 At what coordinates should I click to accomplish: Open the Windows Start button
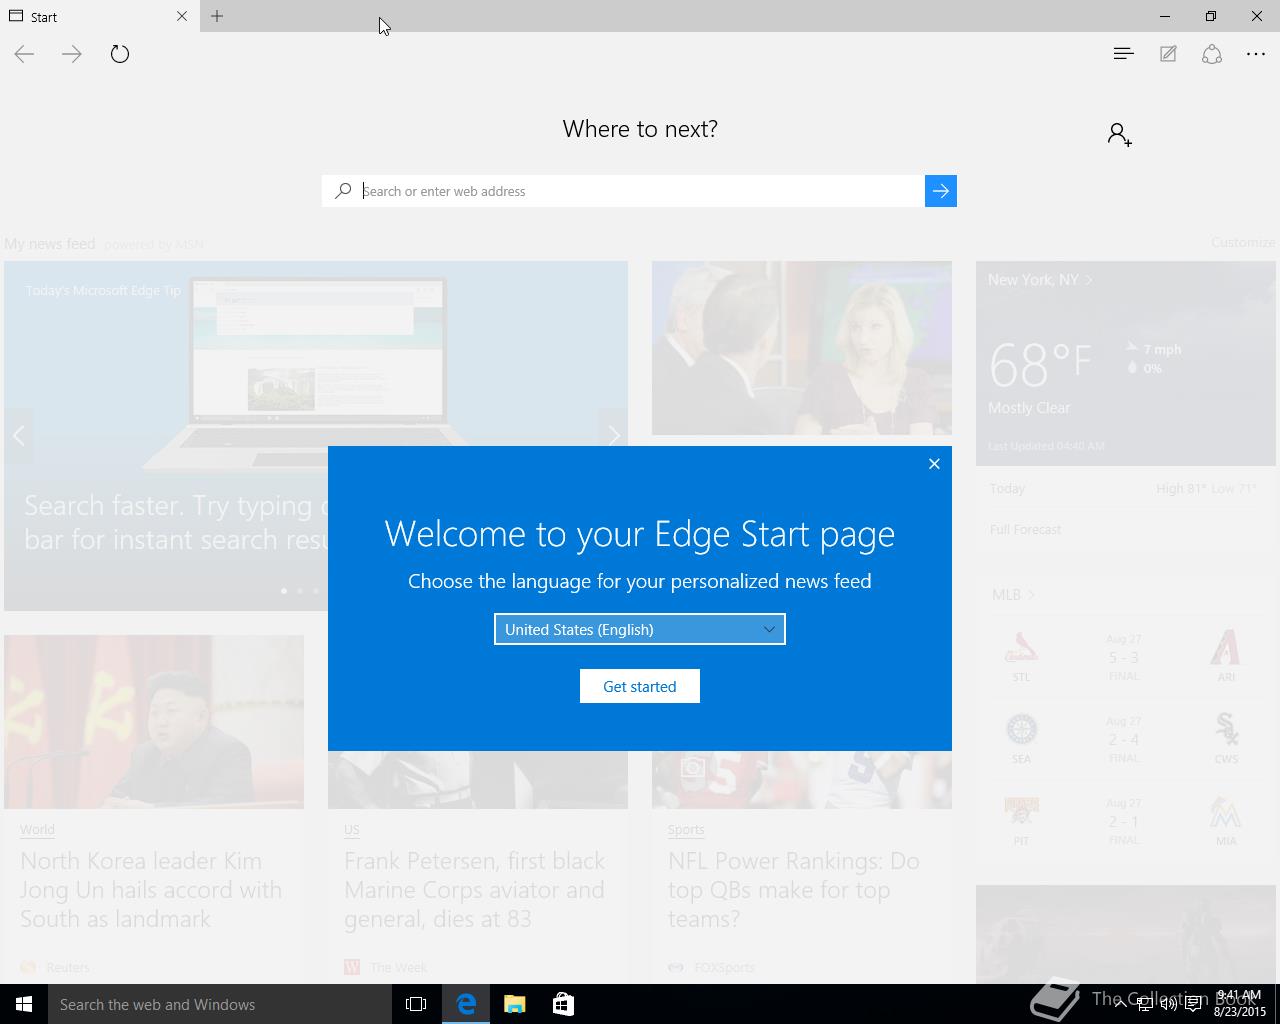coord(24,1004)
